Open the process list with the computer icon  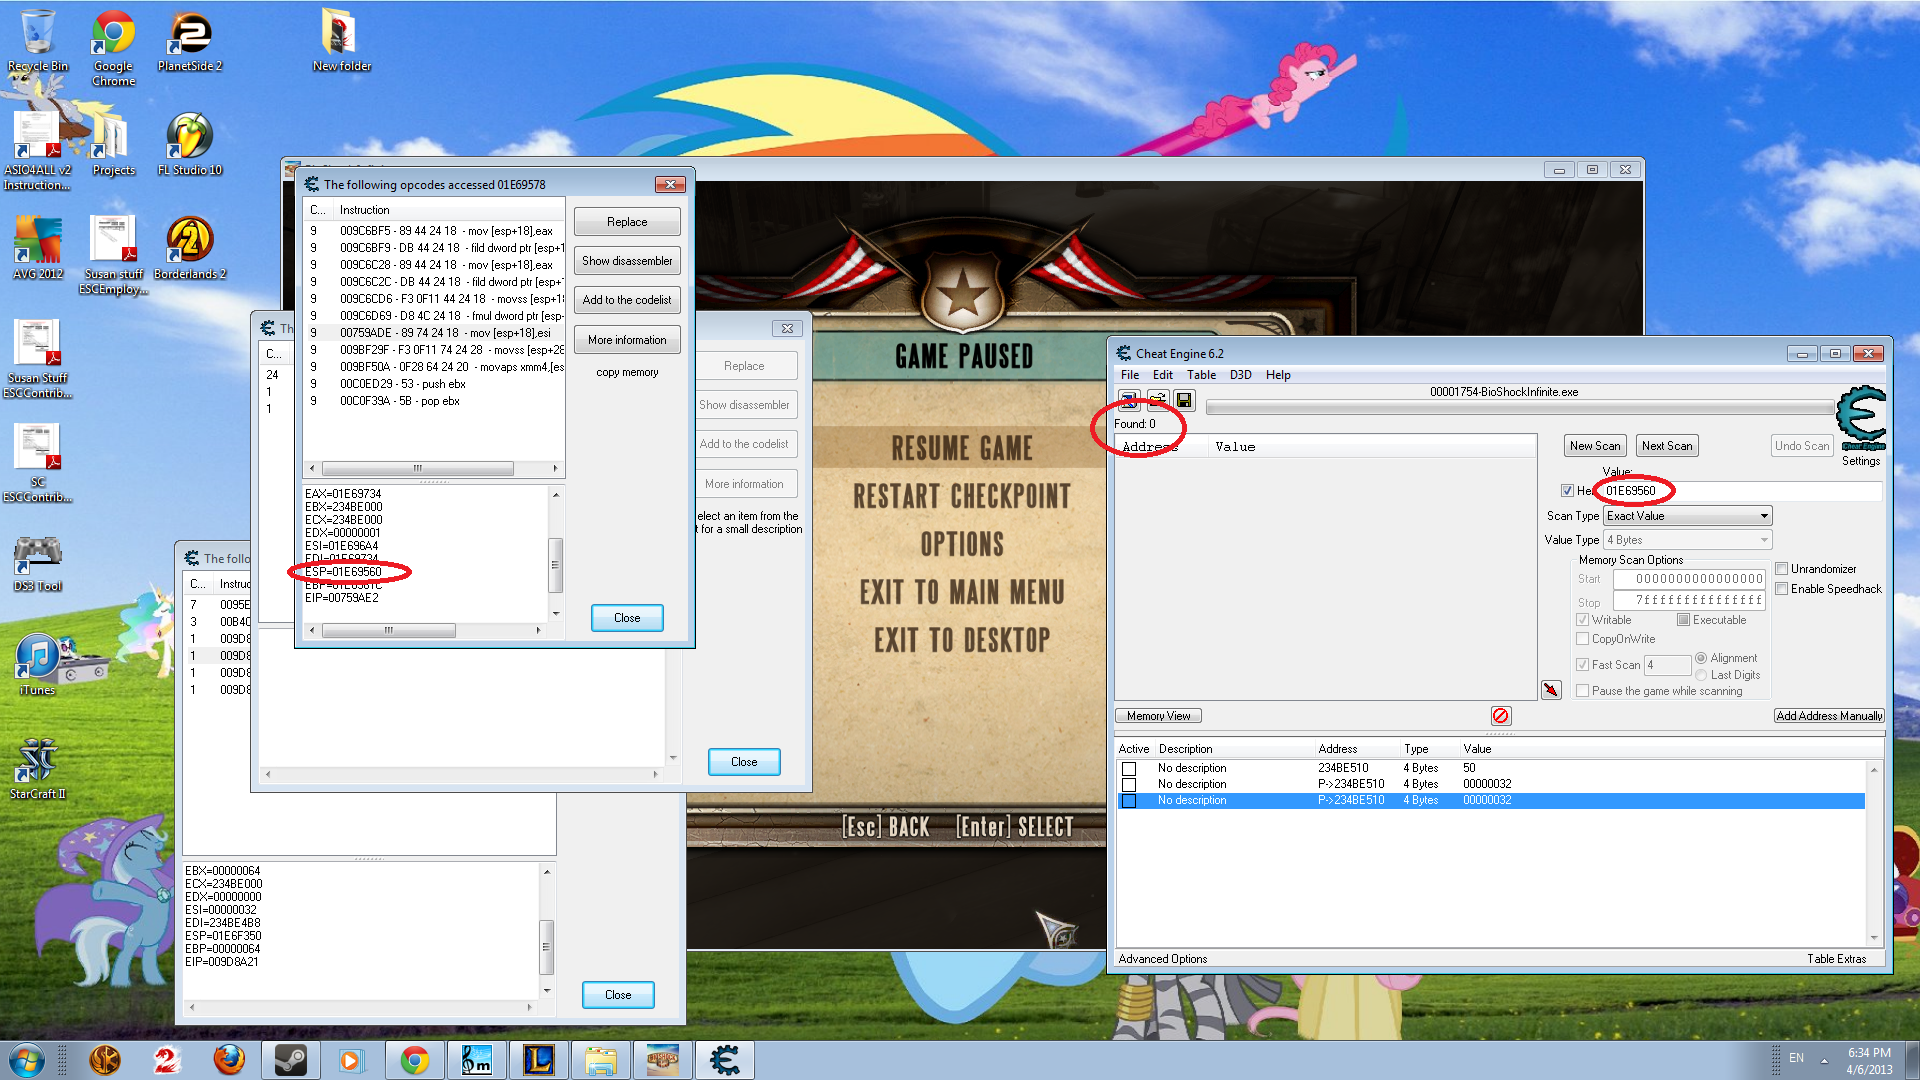coord(1129,399)
